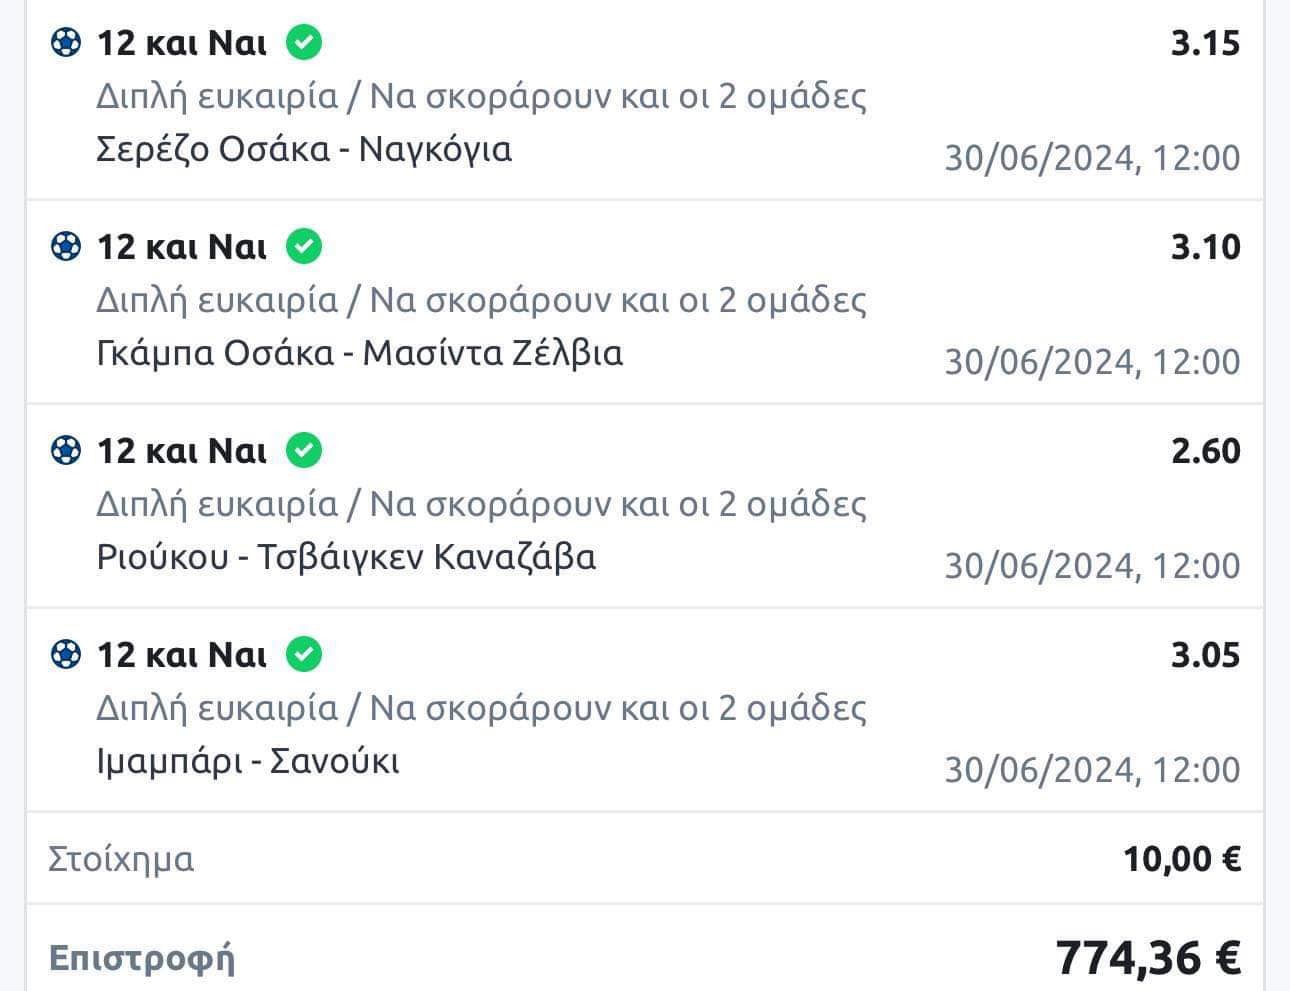The image size is (1290, 991).
Task: Open the Ιμαμπάρι - Σανούκι match
Action: coord(248,762)
